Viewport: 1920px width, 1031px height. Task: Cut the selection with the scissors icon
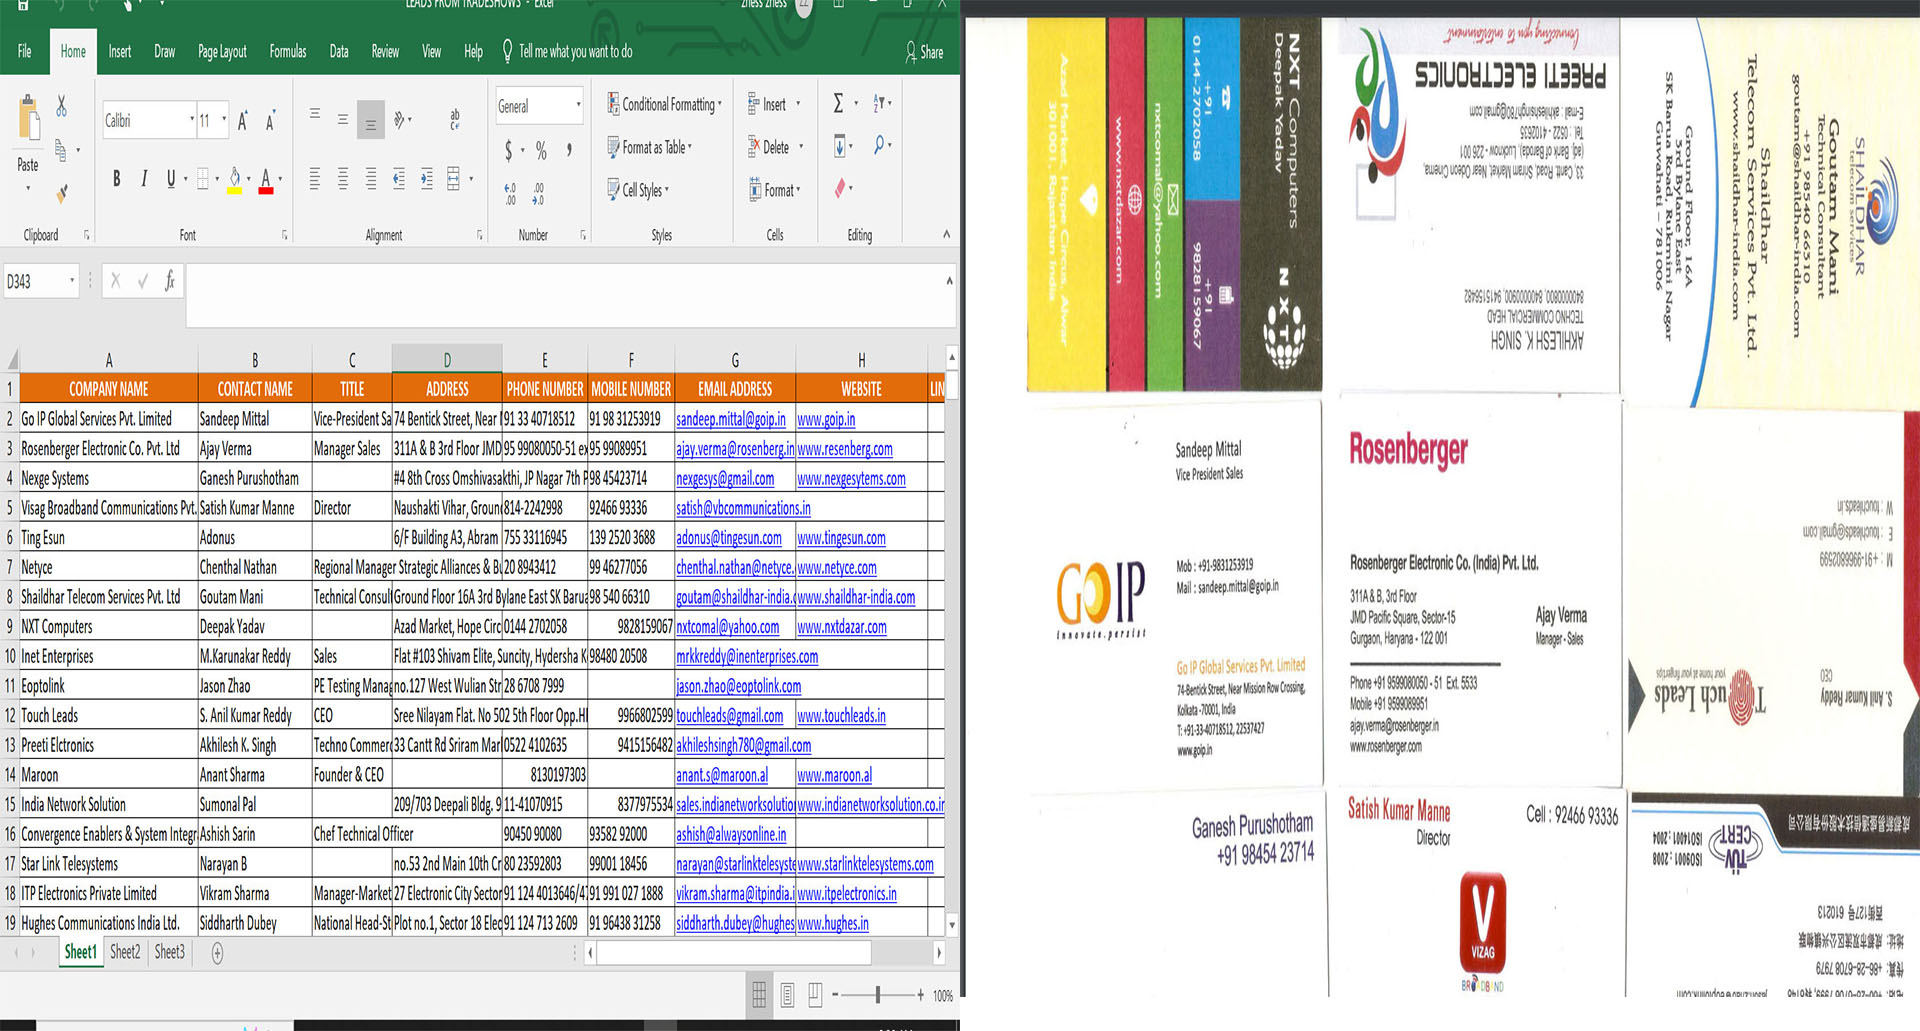coord(62,106)
